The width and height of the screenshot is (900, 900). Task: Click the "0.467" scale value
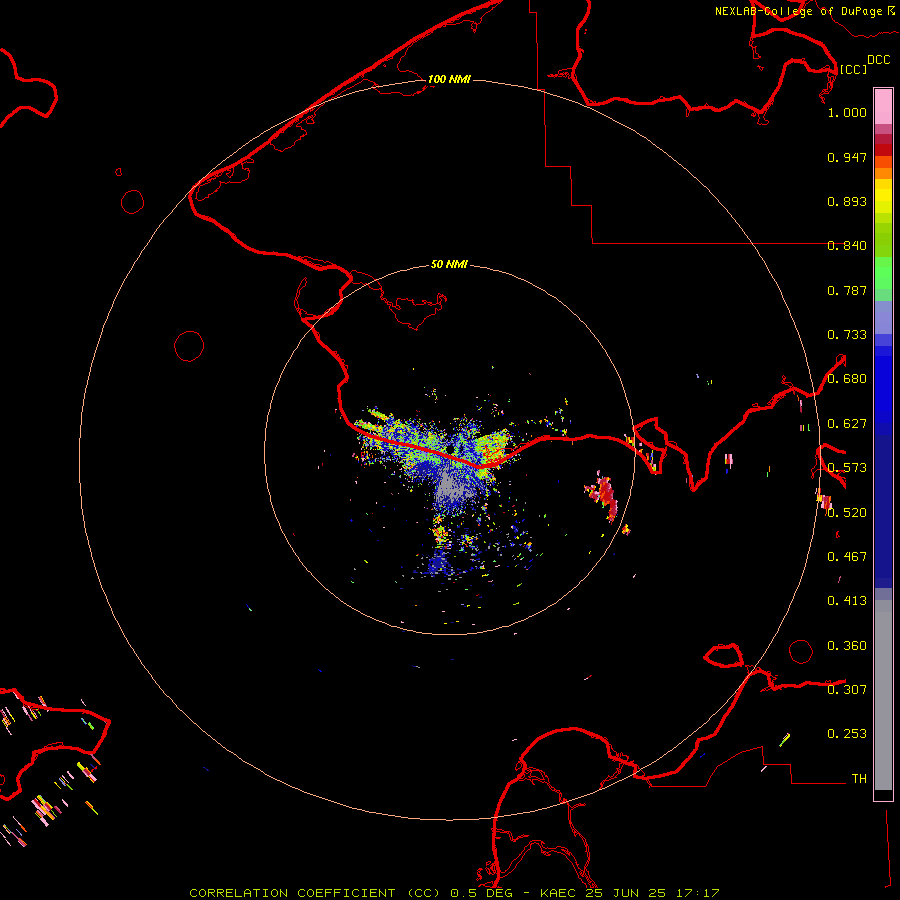[847, 557]
